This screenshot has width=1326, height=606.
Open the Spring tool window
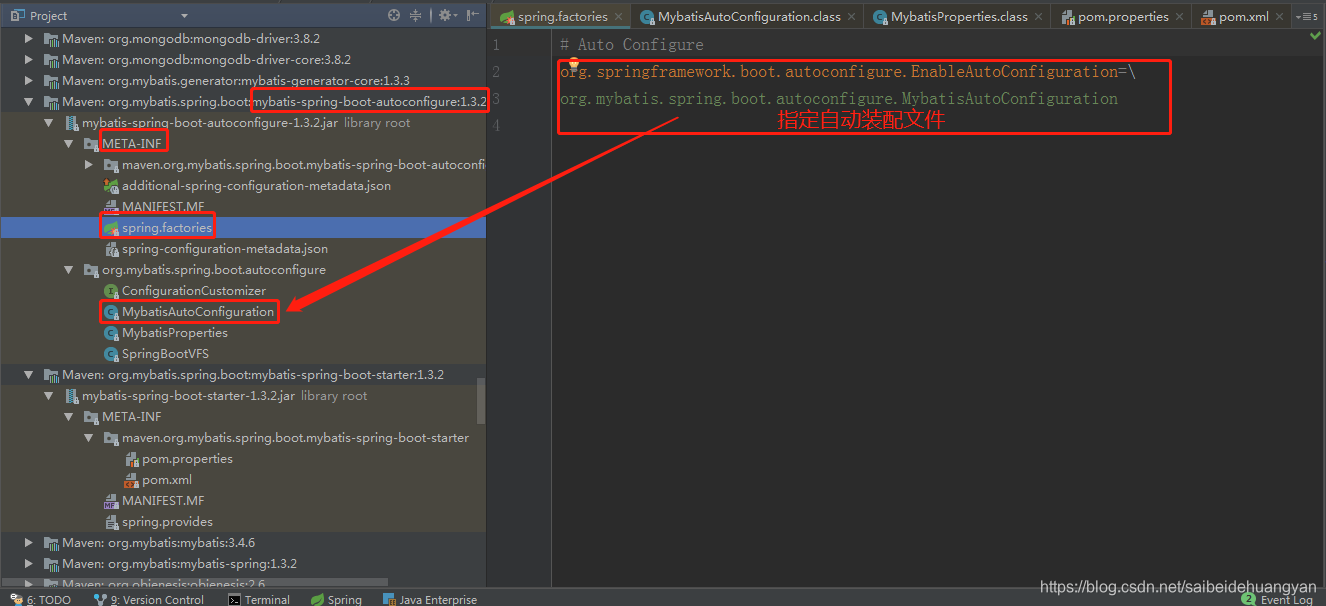(x=336, y=599)
